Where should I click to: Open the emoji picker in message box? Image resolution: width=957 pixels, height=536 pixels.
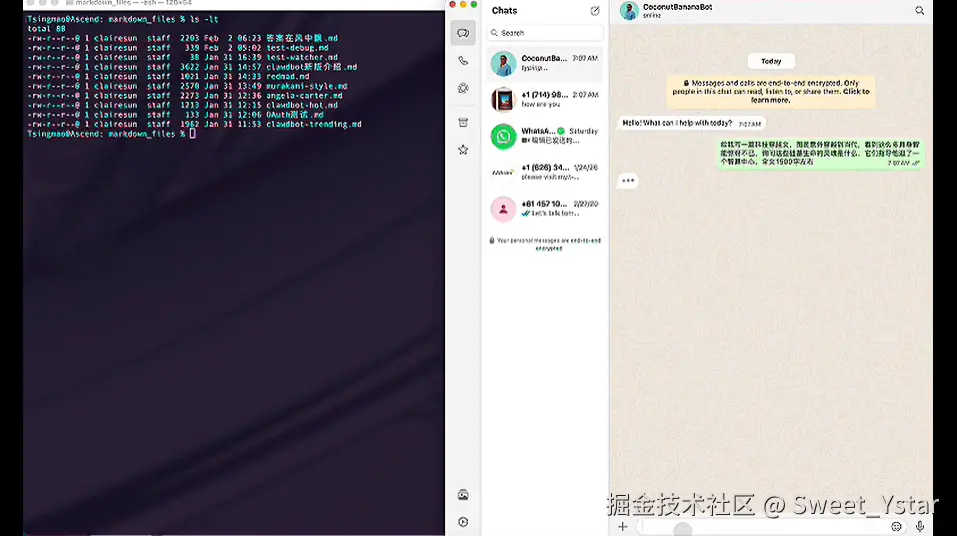pos(896,526)
